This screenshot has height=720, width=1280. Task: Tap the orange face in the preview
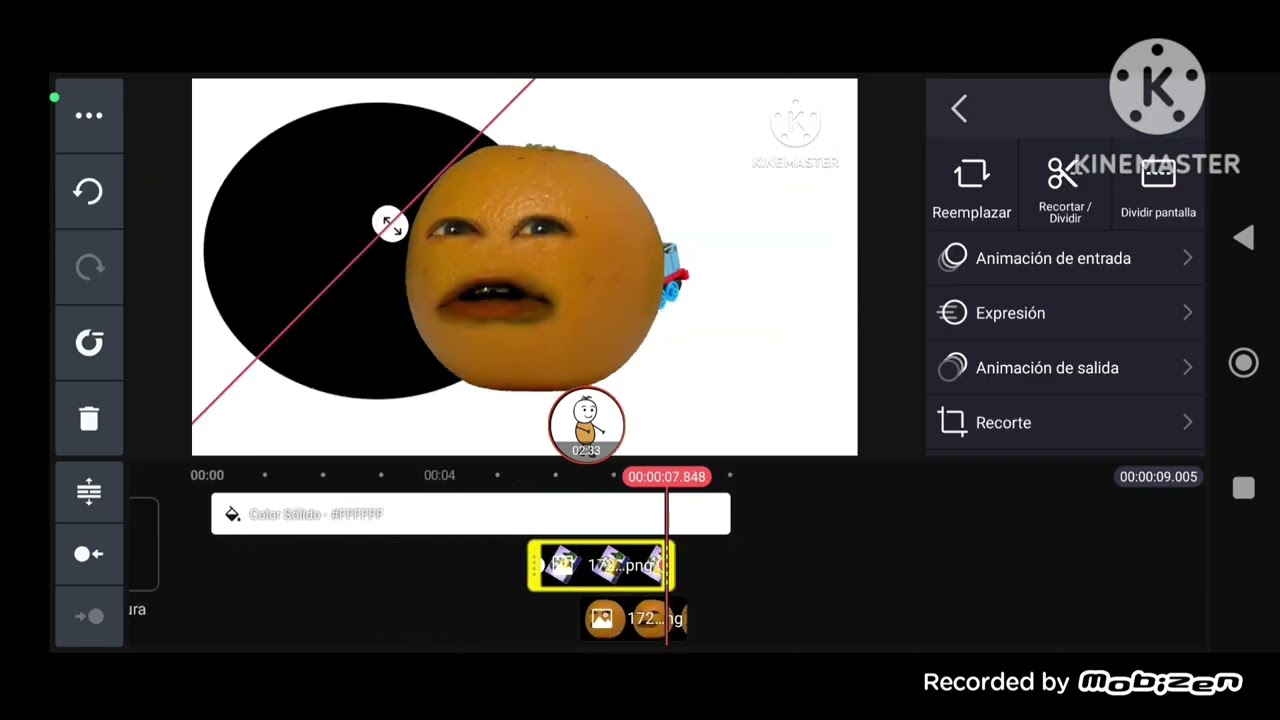click(535, 268)
